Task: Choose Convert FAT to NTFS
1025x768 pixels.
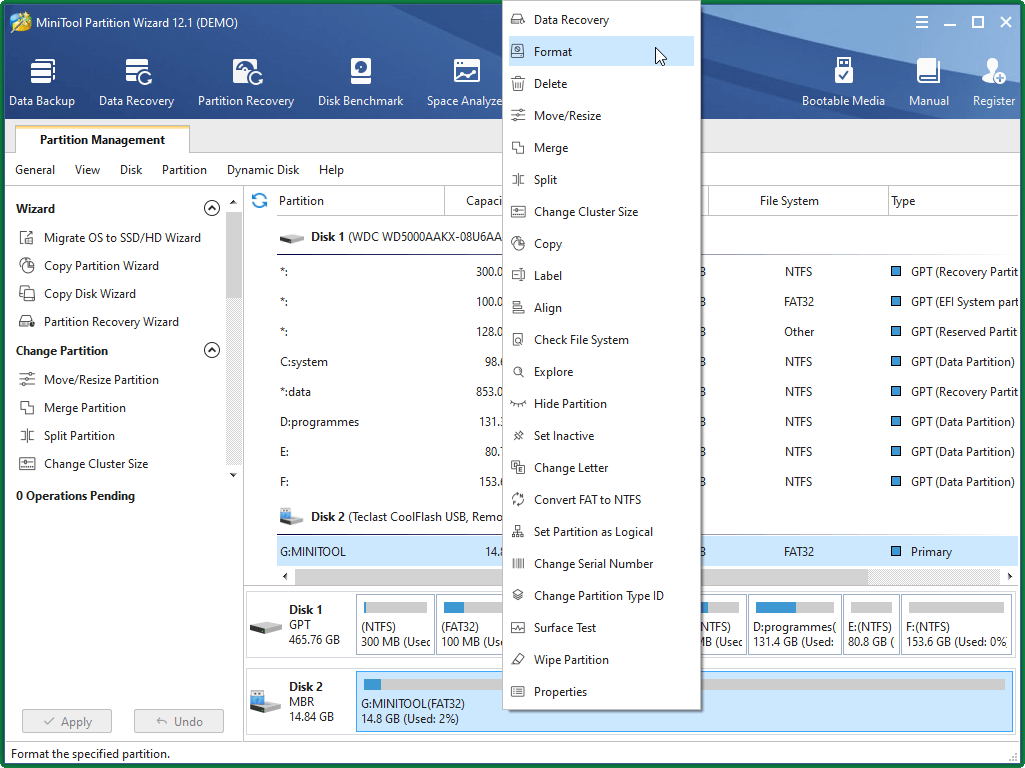Action: click(601, 500)
